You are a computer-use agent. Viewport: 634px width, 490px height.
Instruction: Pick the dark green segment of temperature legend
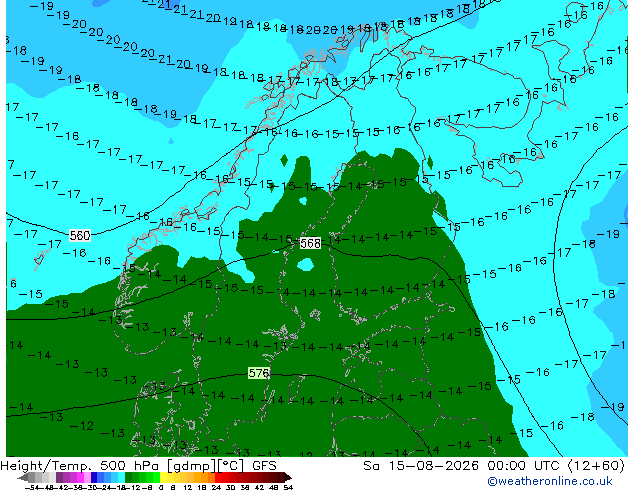pyautogui.click(x=129, y=477)
